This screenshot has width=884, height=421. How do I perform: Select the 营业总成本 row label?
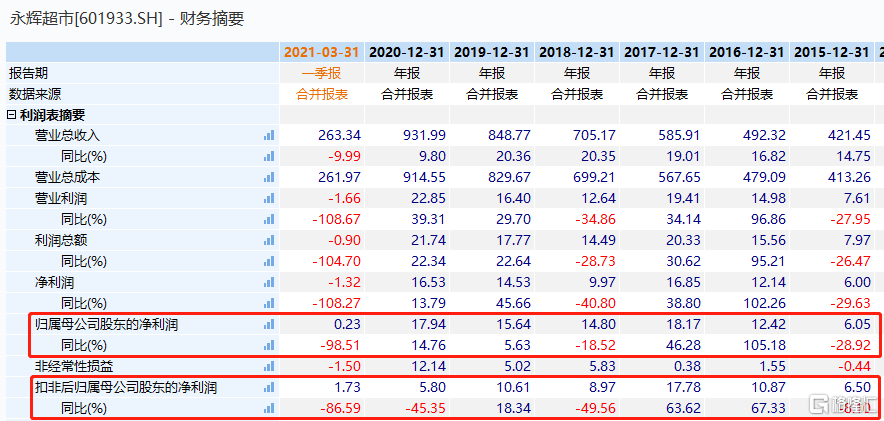[67, 178]
